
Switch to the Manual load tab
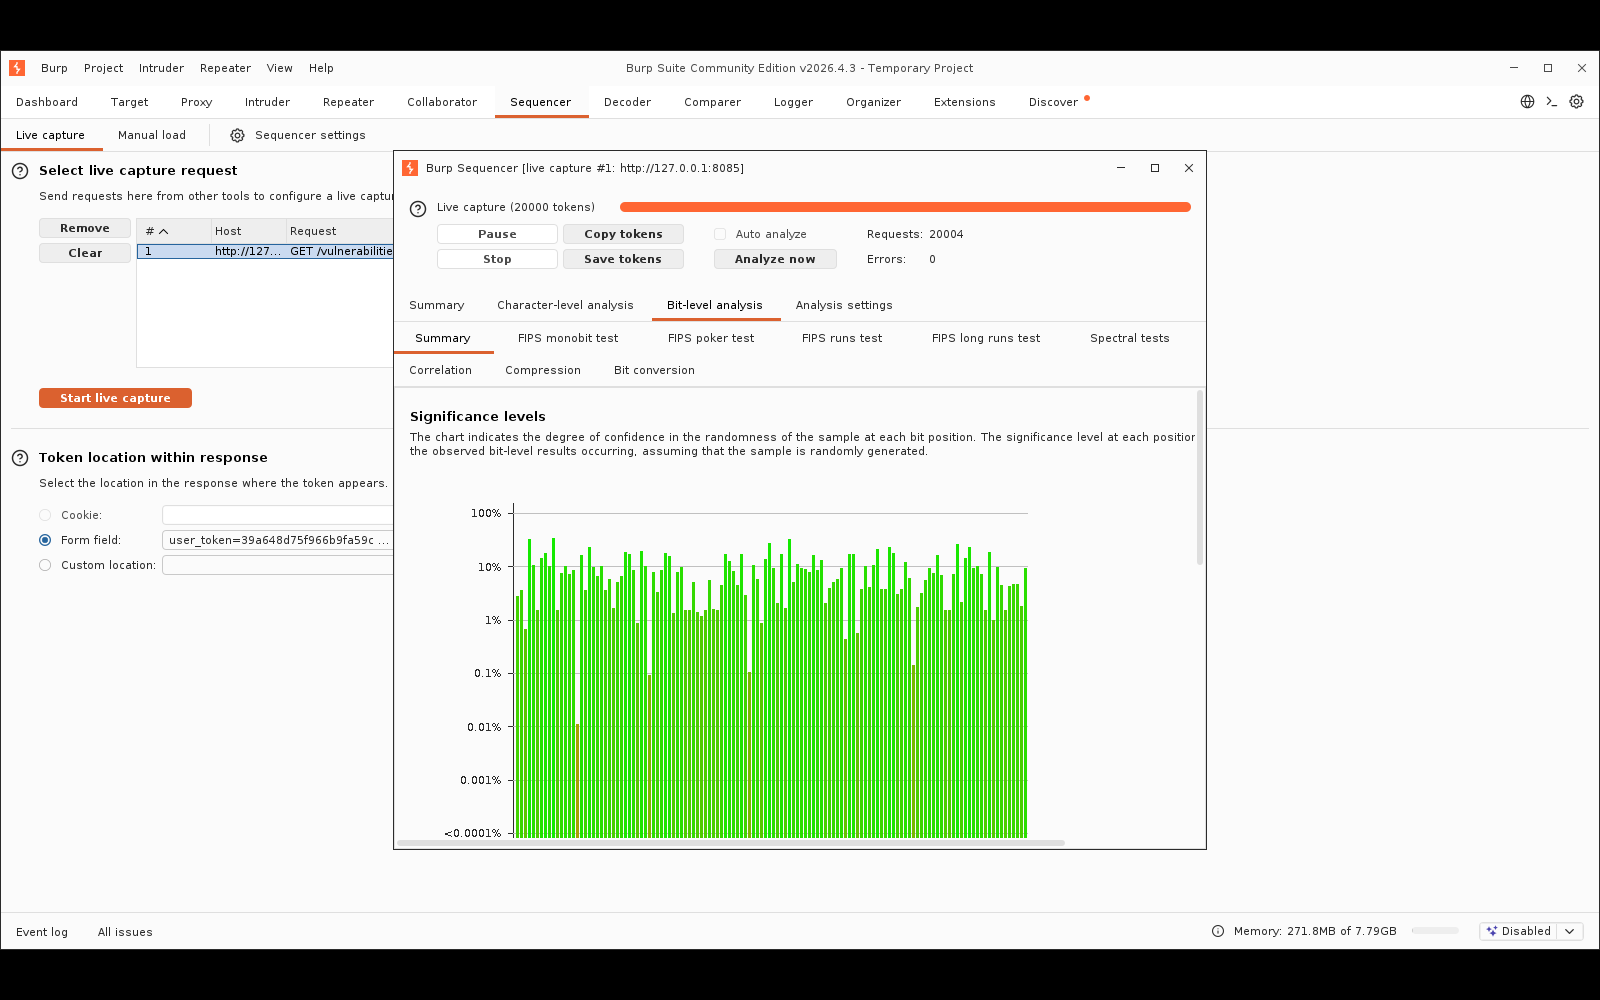point(152,135)
